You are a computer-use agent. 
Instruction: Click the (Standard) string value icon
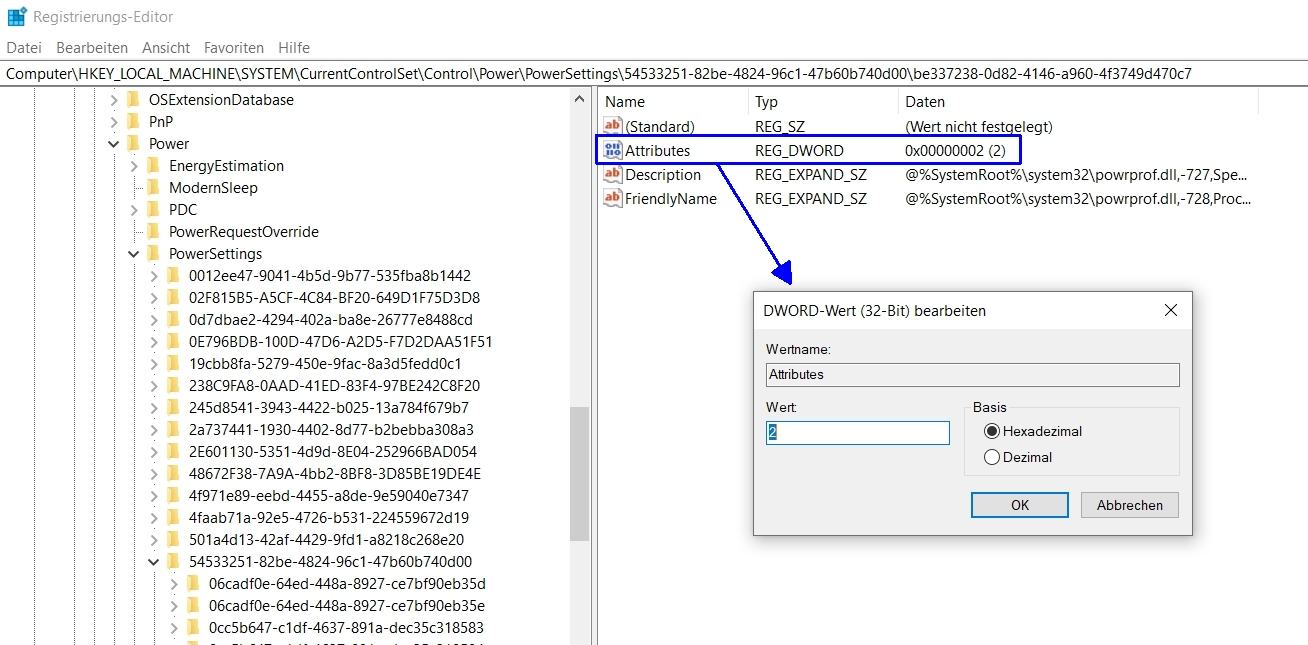[613, 127]
